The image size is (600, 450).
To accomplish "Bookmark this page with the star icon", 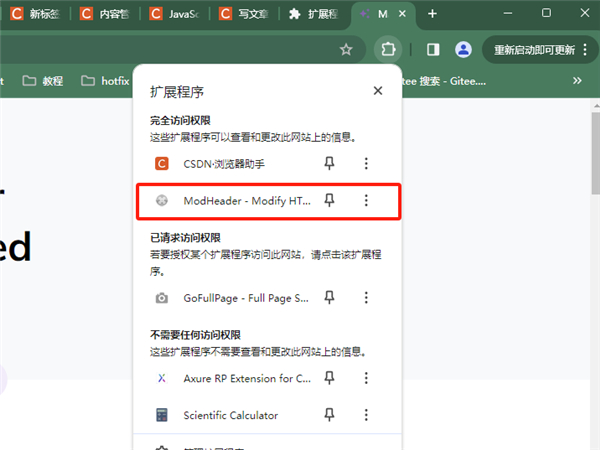I will [346, 49].
